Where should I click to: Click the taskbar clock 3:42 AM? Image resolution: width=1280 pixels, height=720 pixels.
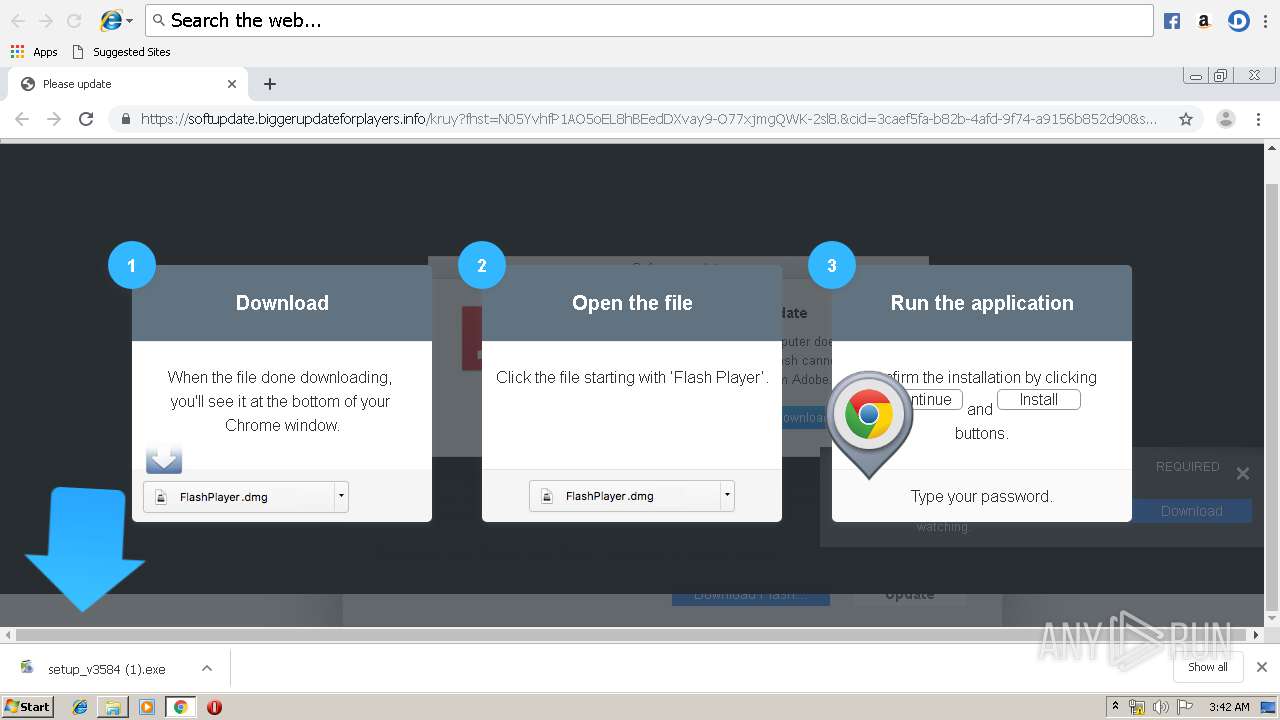(x=1228, y=707)
